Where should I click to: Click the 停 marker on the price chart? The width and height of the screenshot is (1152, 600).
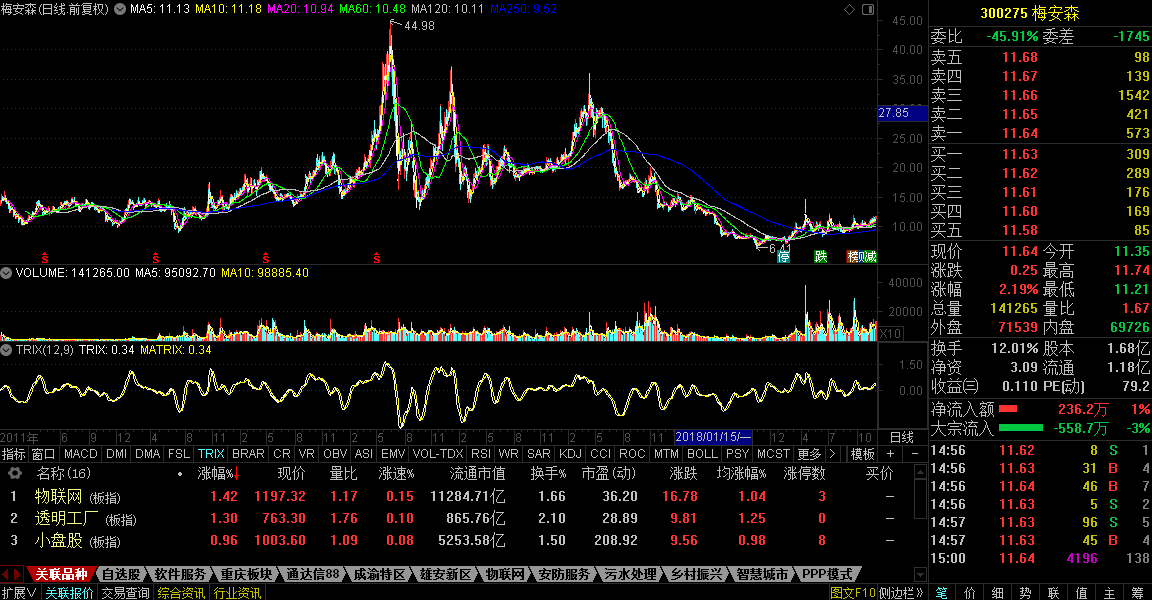pyautogui.click(x=784, y=257)
